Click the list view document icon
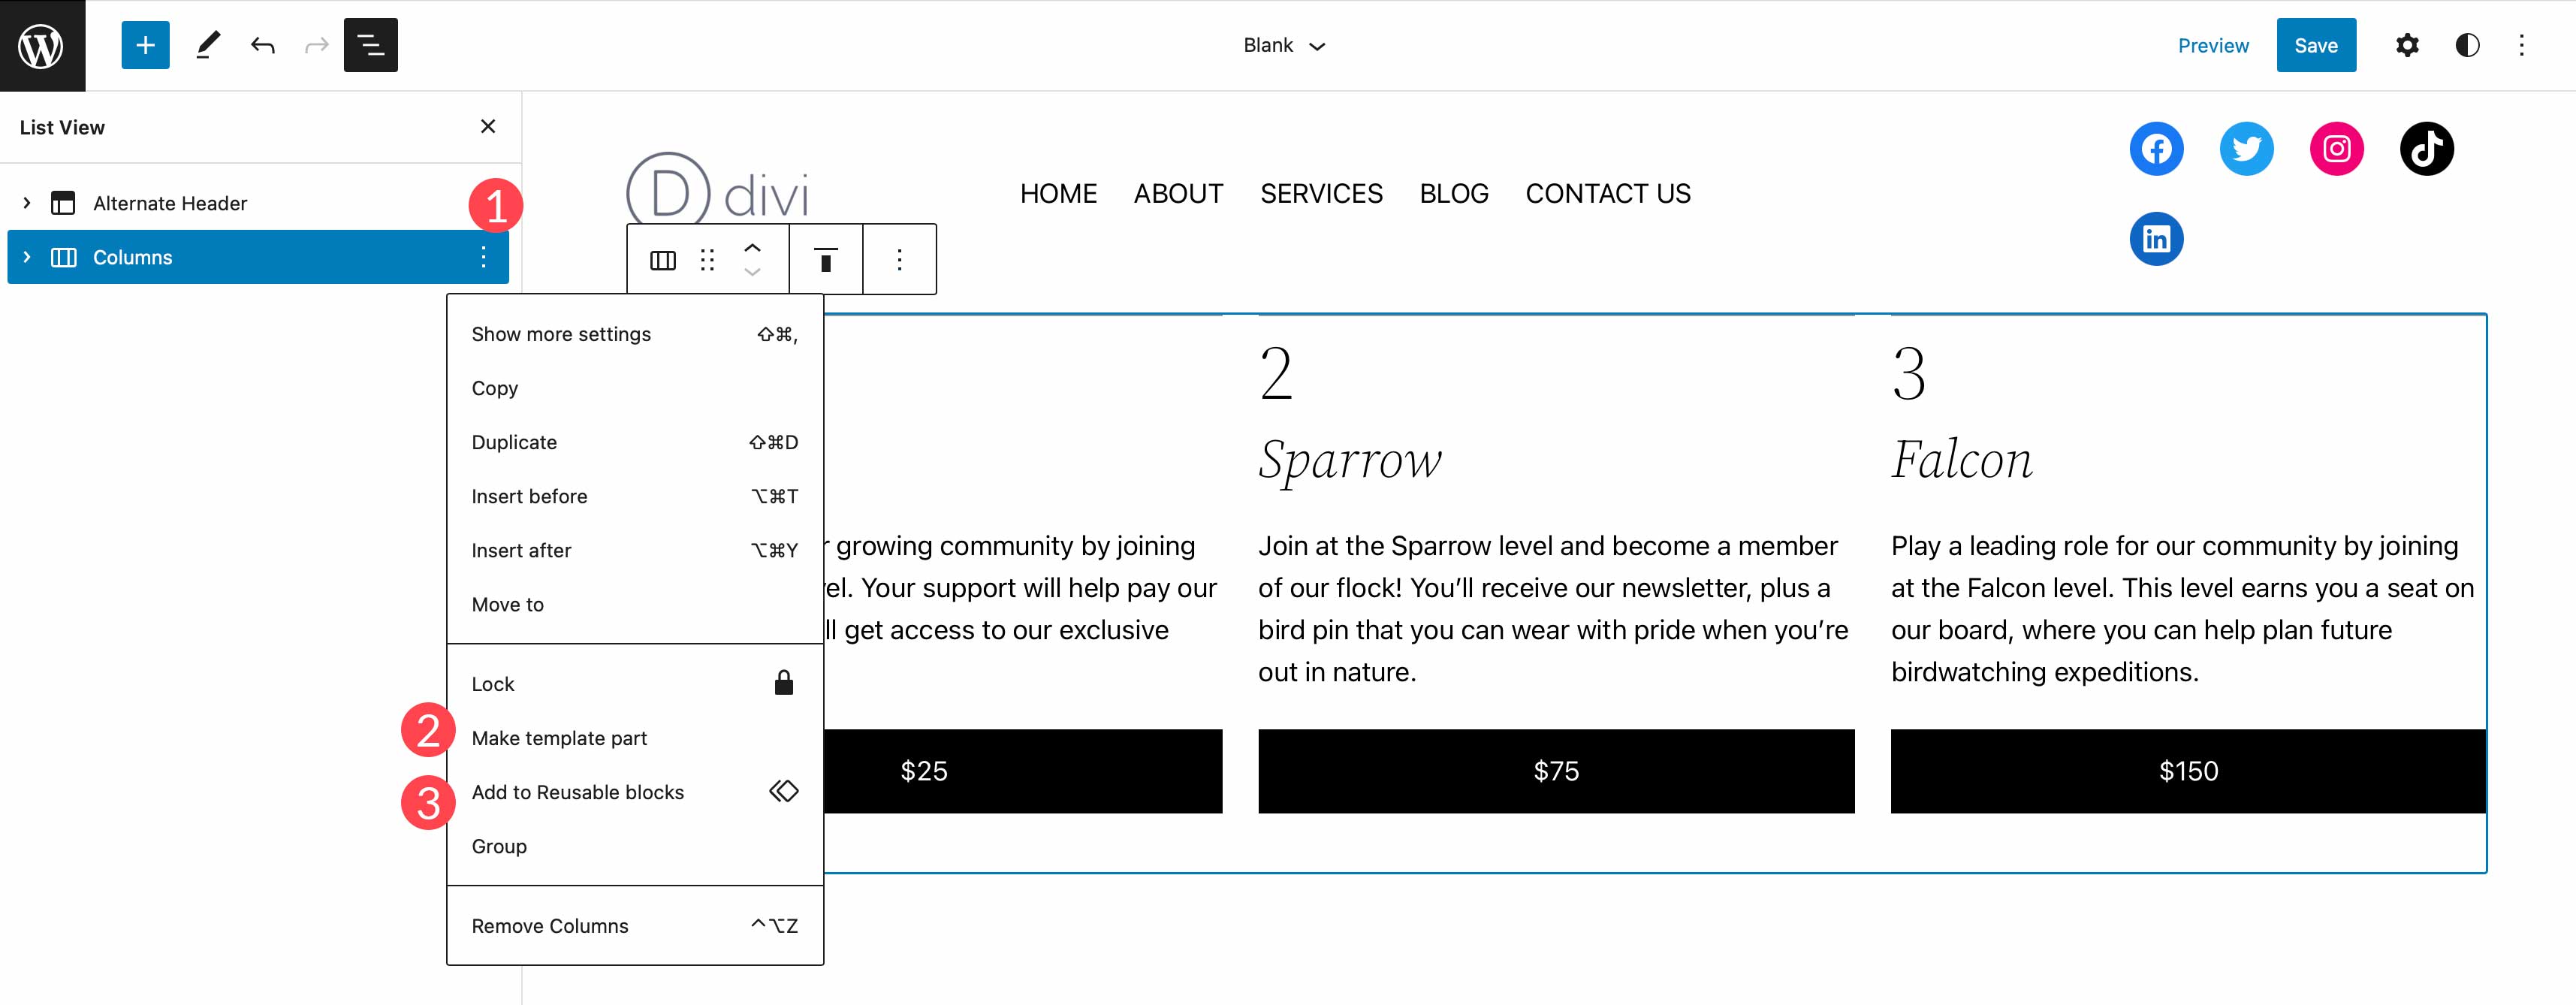Image resolution: width=2576 pixels, height=1005 pixels. tap(370, 44)
